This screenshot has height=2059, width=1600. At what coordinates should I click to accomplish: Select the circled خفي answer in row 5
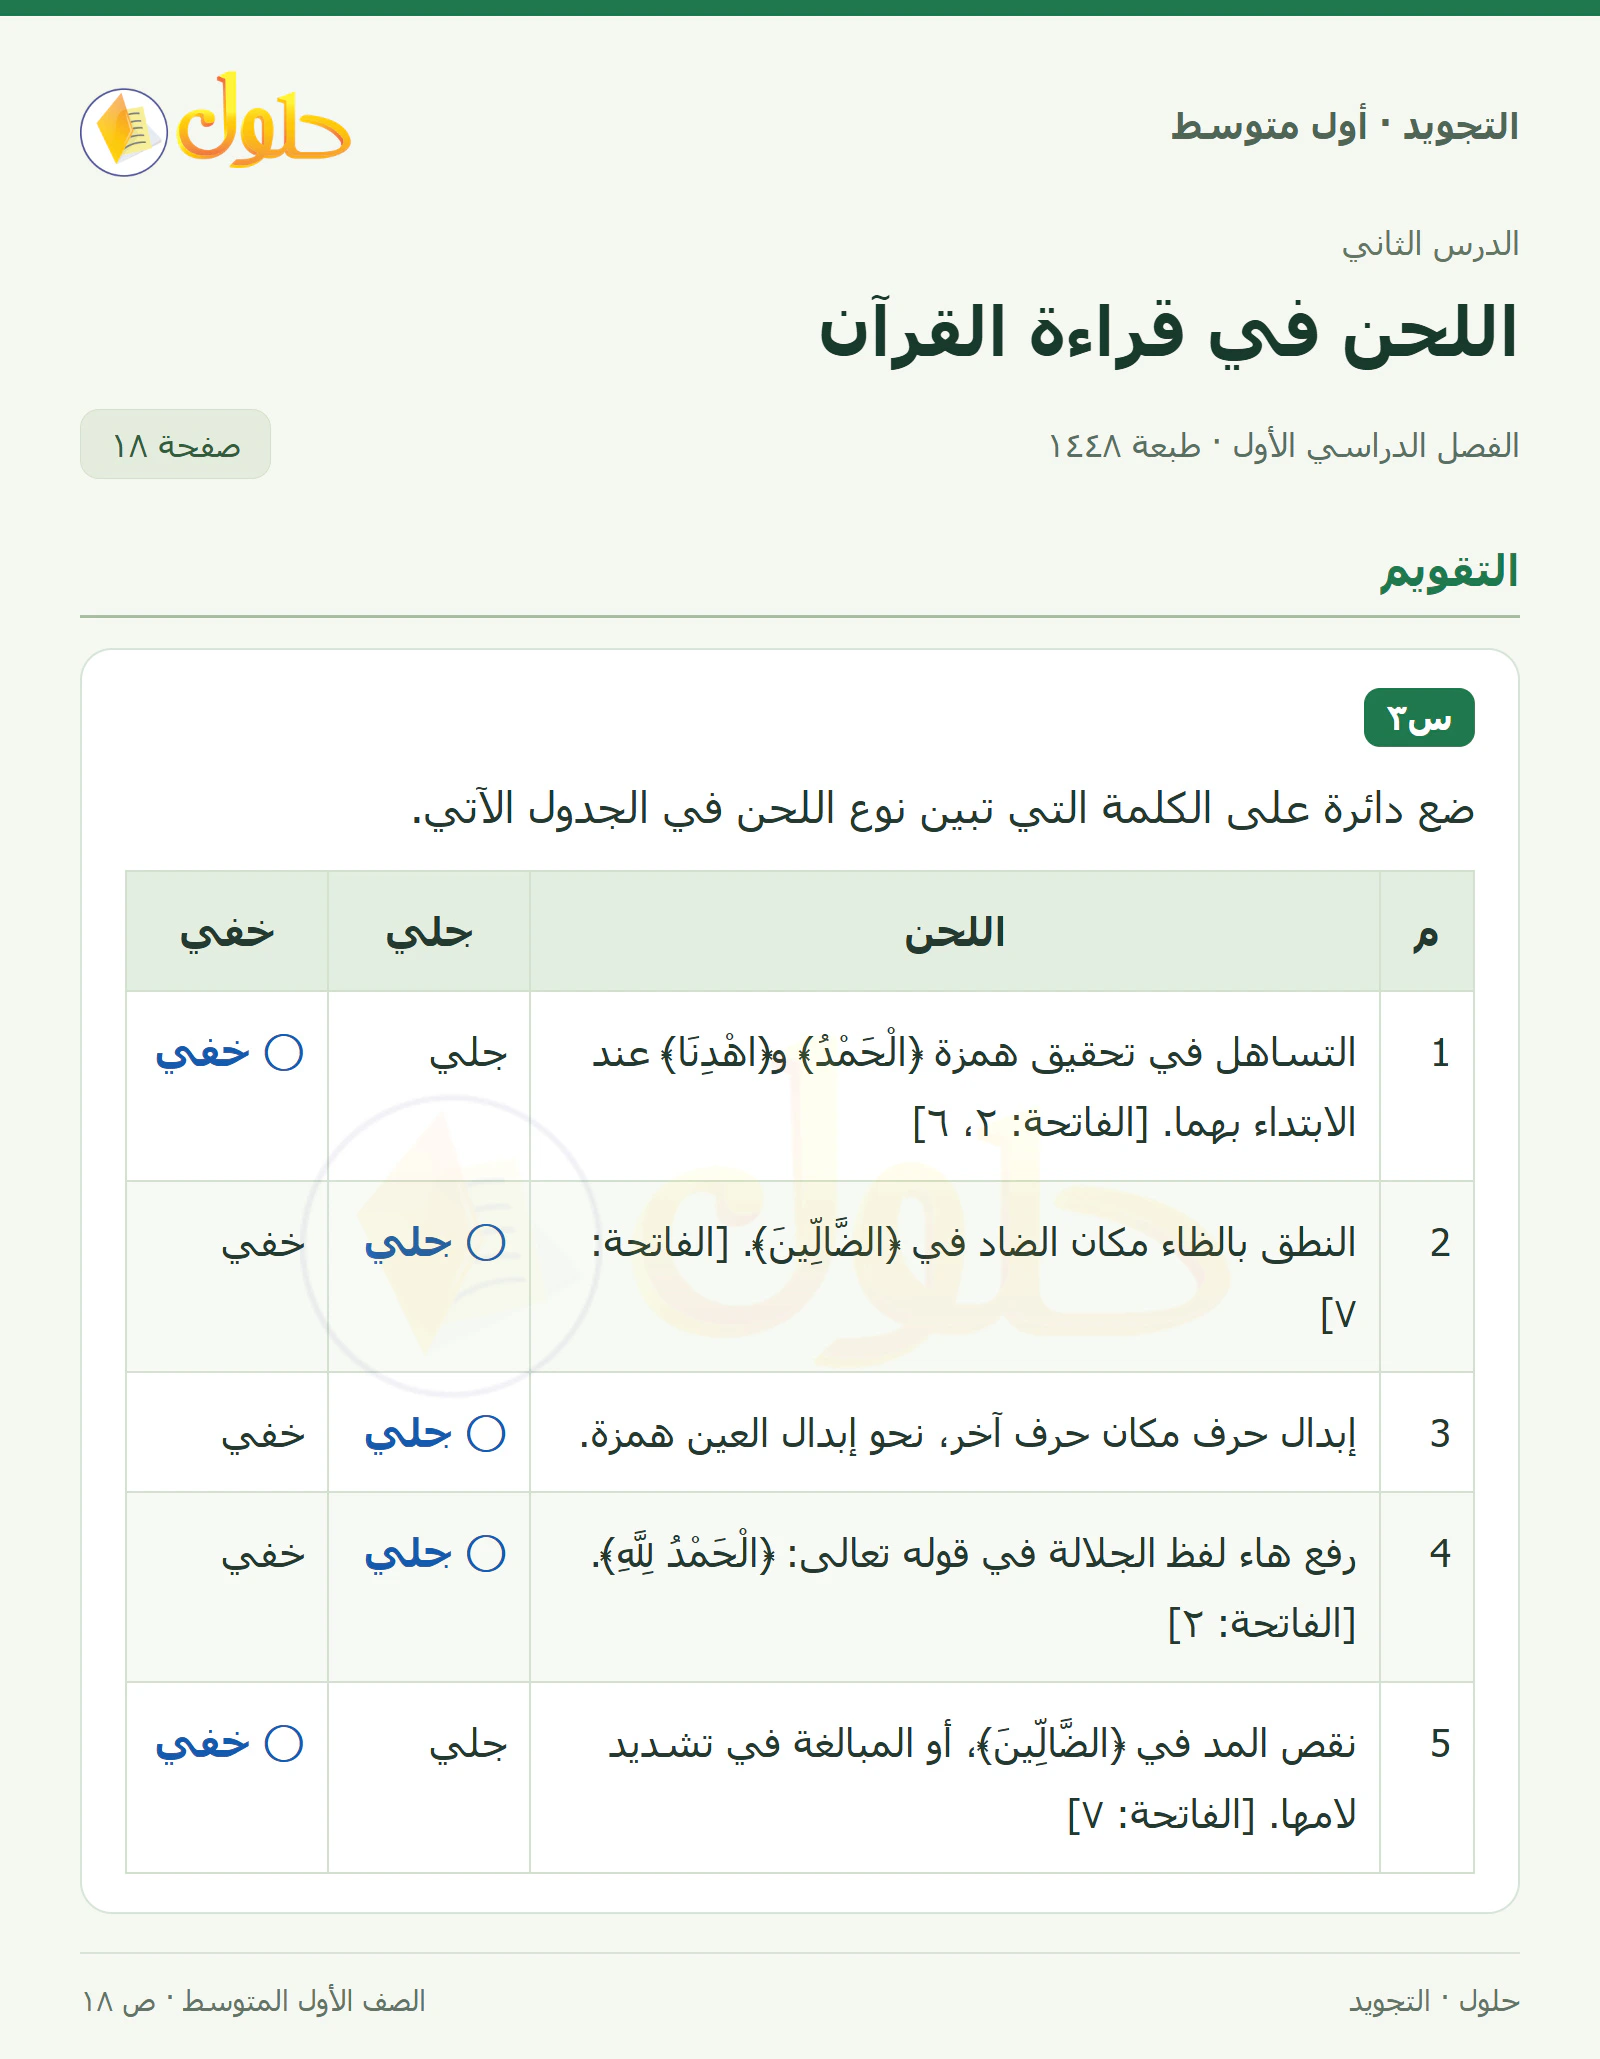click(x=229, y=1744)
